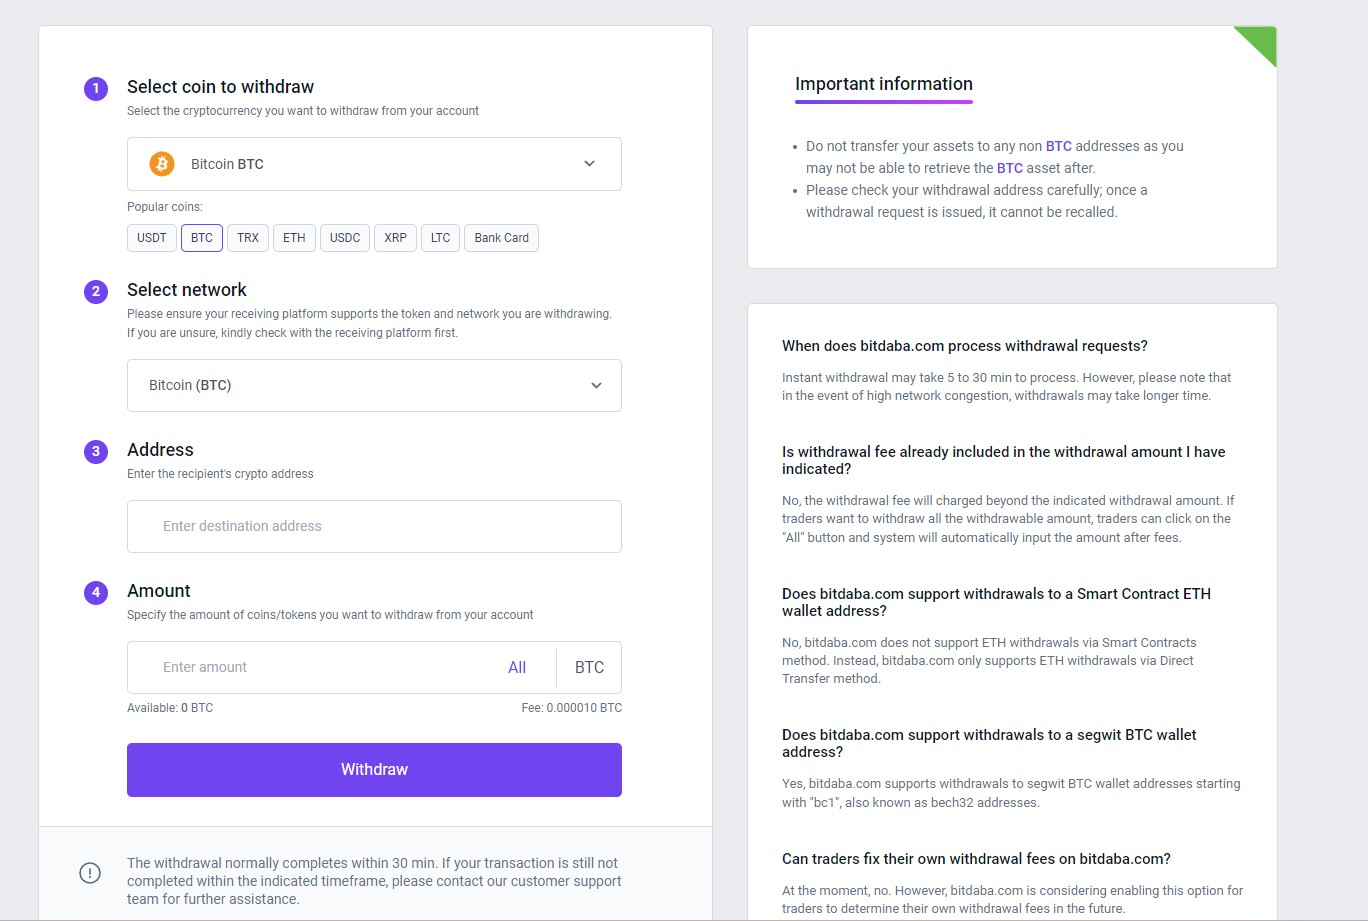Screen dimensions: 1368x921
Task: Choose the ETH popular coin chip
Action: pyautogui.click(x=294, y=238)
